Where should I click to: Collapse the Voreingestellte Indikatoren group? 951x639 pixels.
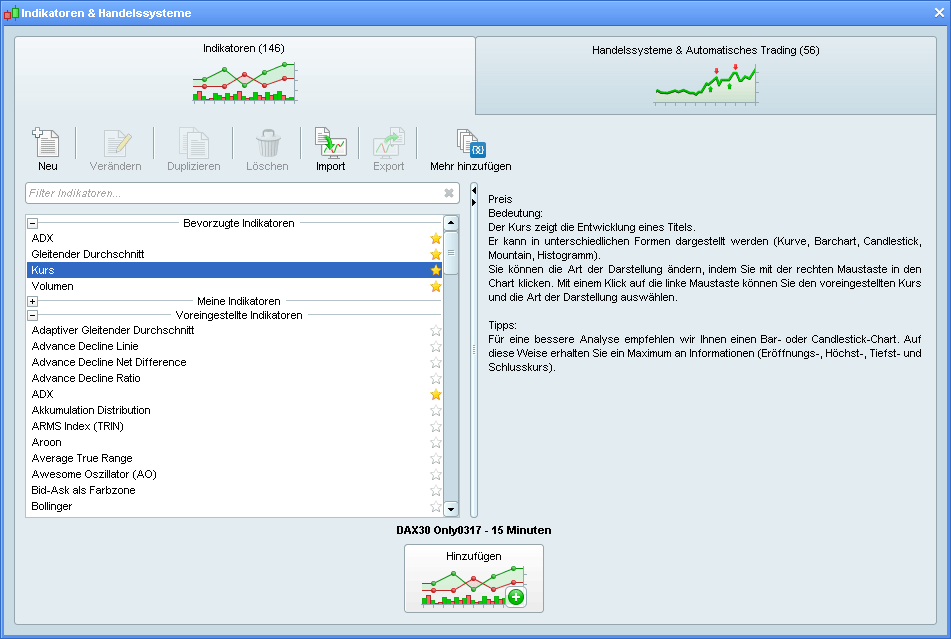coord(33,316)
